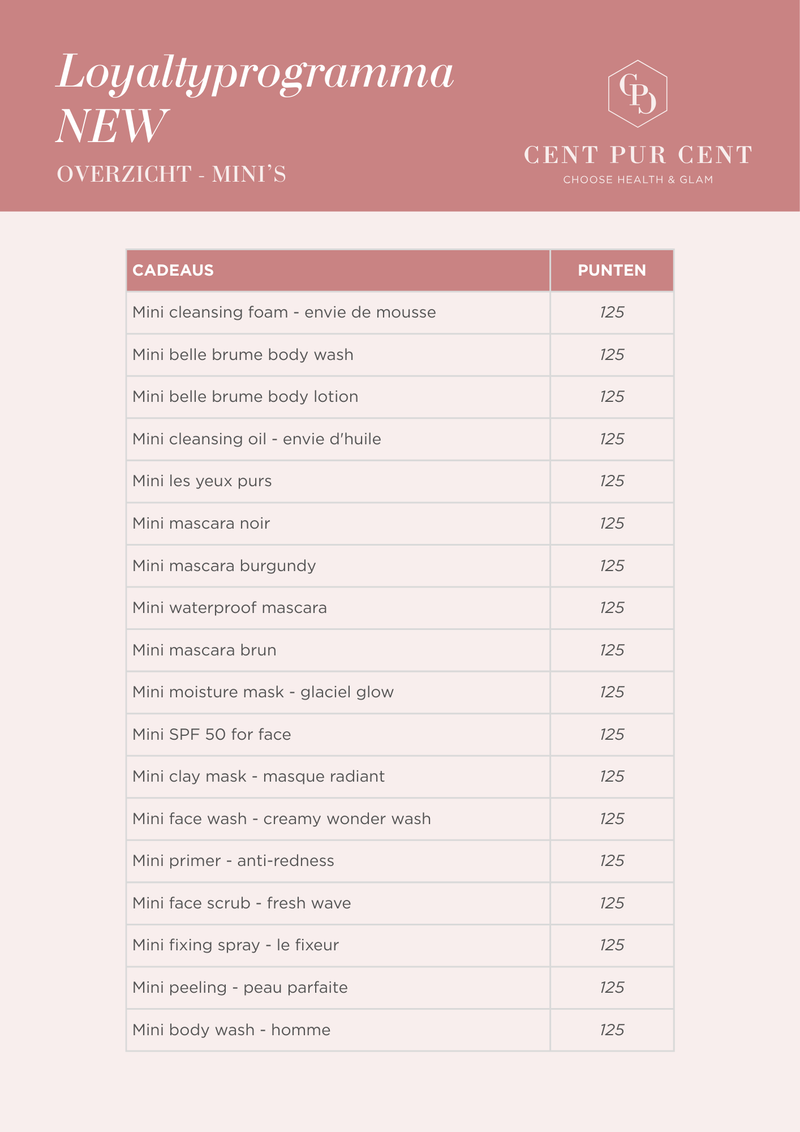This screenshot has height=1132, width=800.
Task: Click the PUNTEN column header
Action: tap(612, 270)
